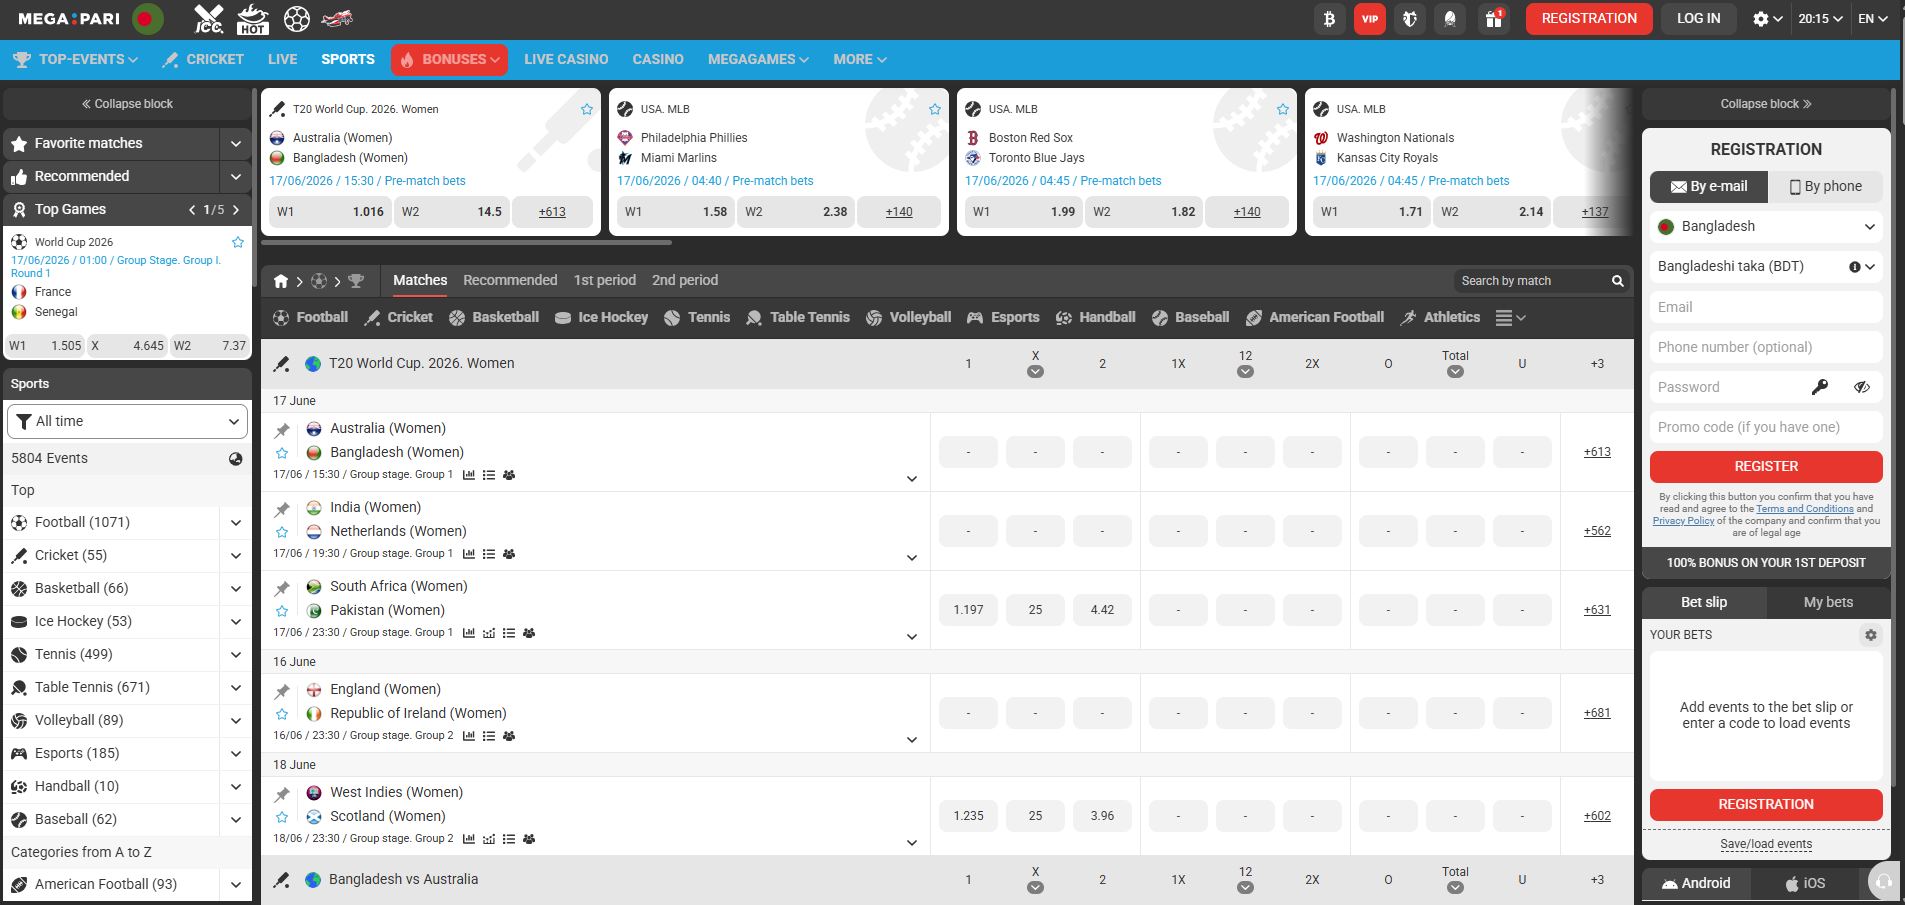Click the magnifier in Search by match
The height and width of the screenshot is (905, 1905).
click(1617, 281)
